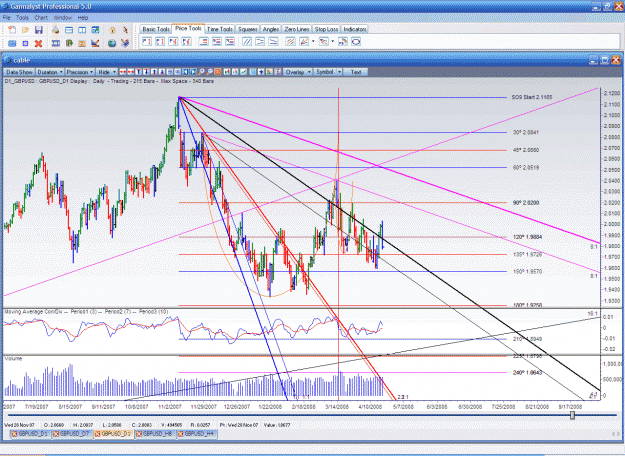Click the SO9 Start 2.1165 level label
The image size is (625, 456).
[x=532, y=97]
